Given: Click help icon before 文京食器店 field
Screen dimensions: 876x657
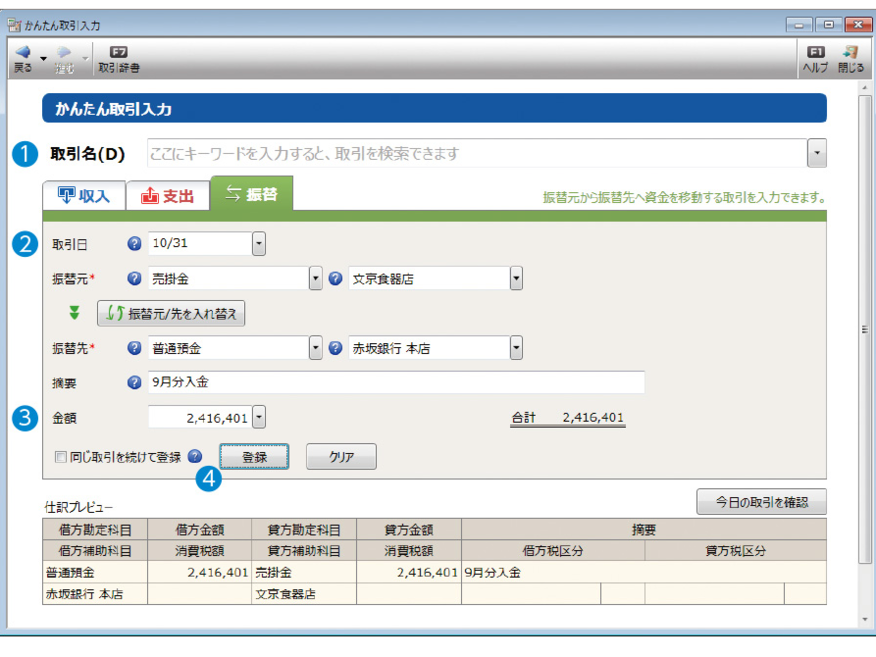Looking at the screenshot, I should click(336, 279).
